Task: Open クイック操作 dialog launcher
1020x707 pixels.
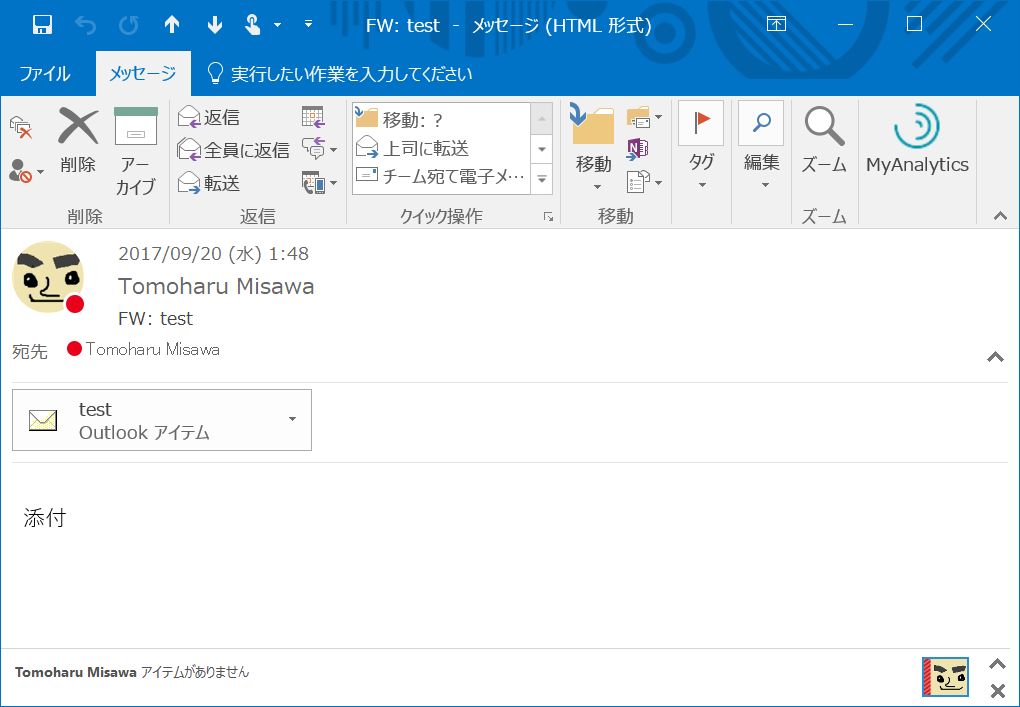Action: 548,217
